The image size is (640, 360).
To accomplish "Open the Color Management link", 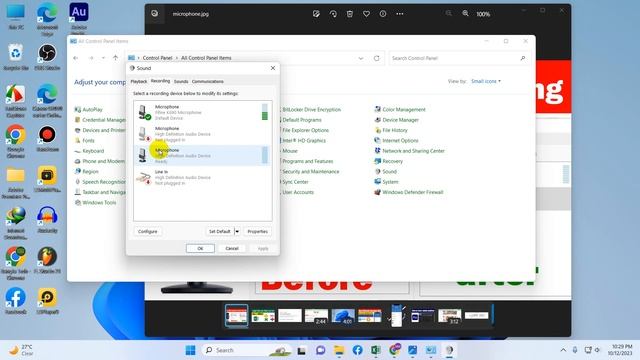I will point(404,109).
